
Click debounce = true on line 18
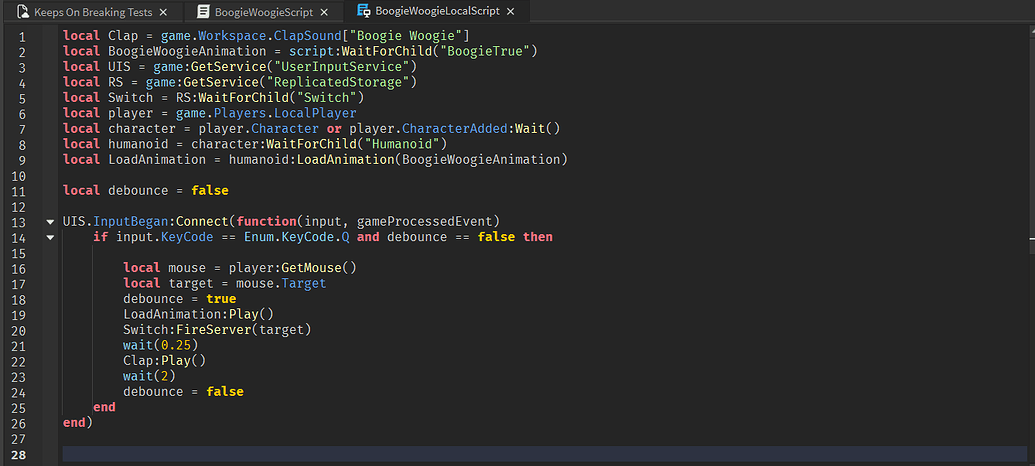[180, 298]
